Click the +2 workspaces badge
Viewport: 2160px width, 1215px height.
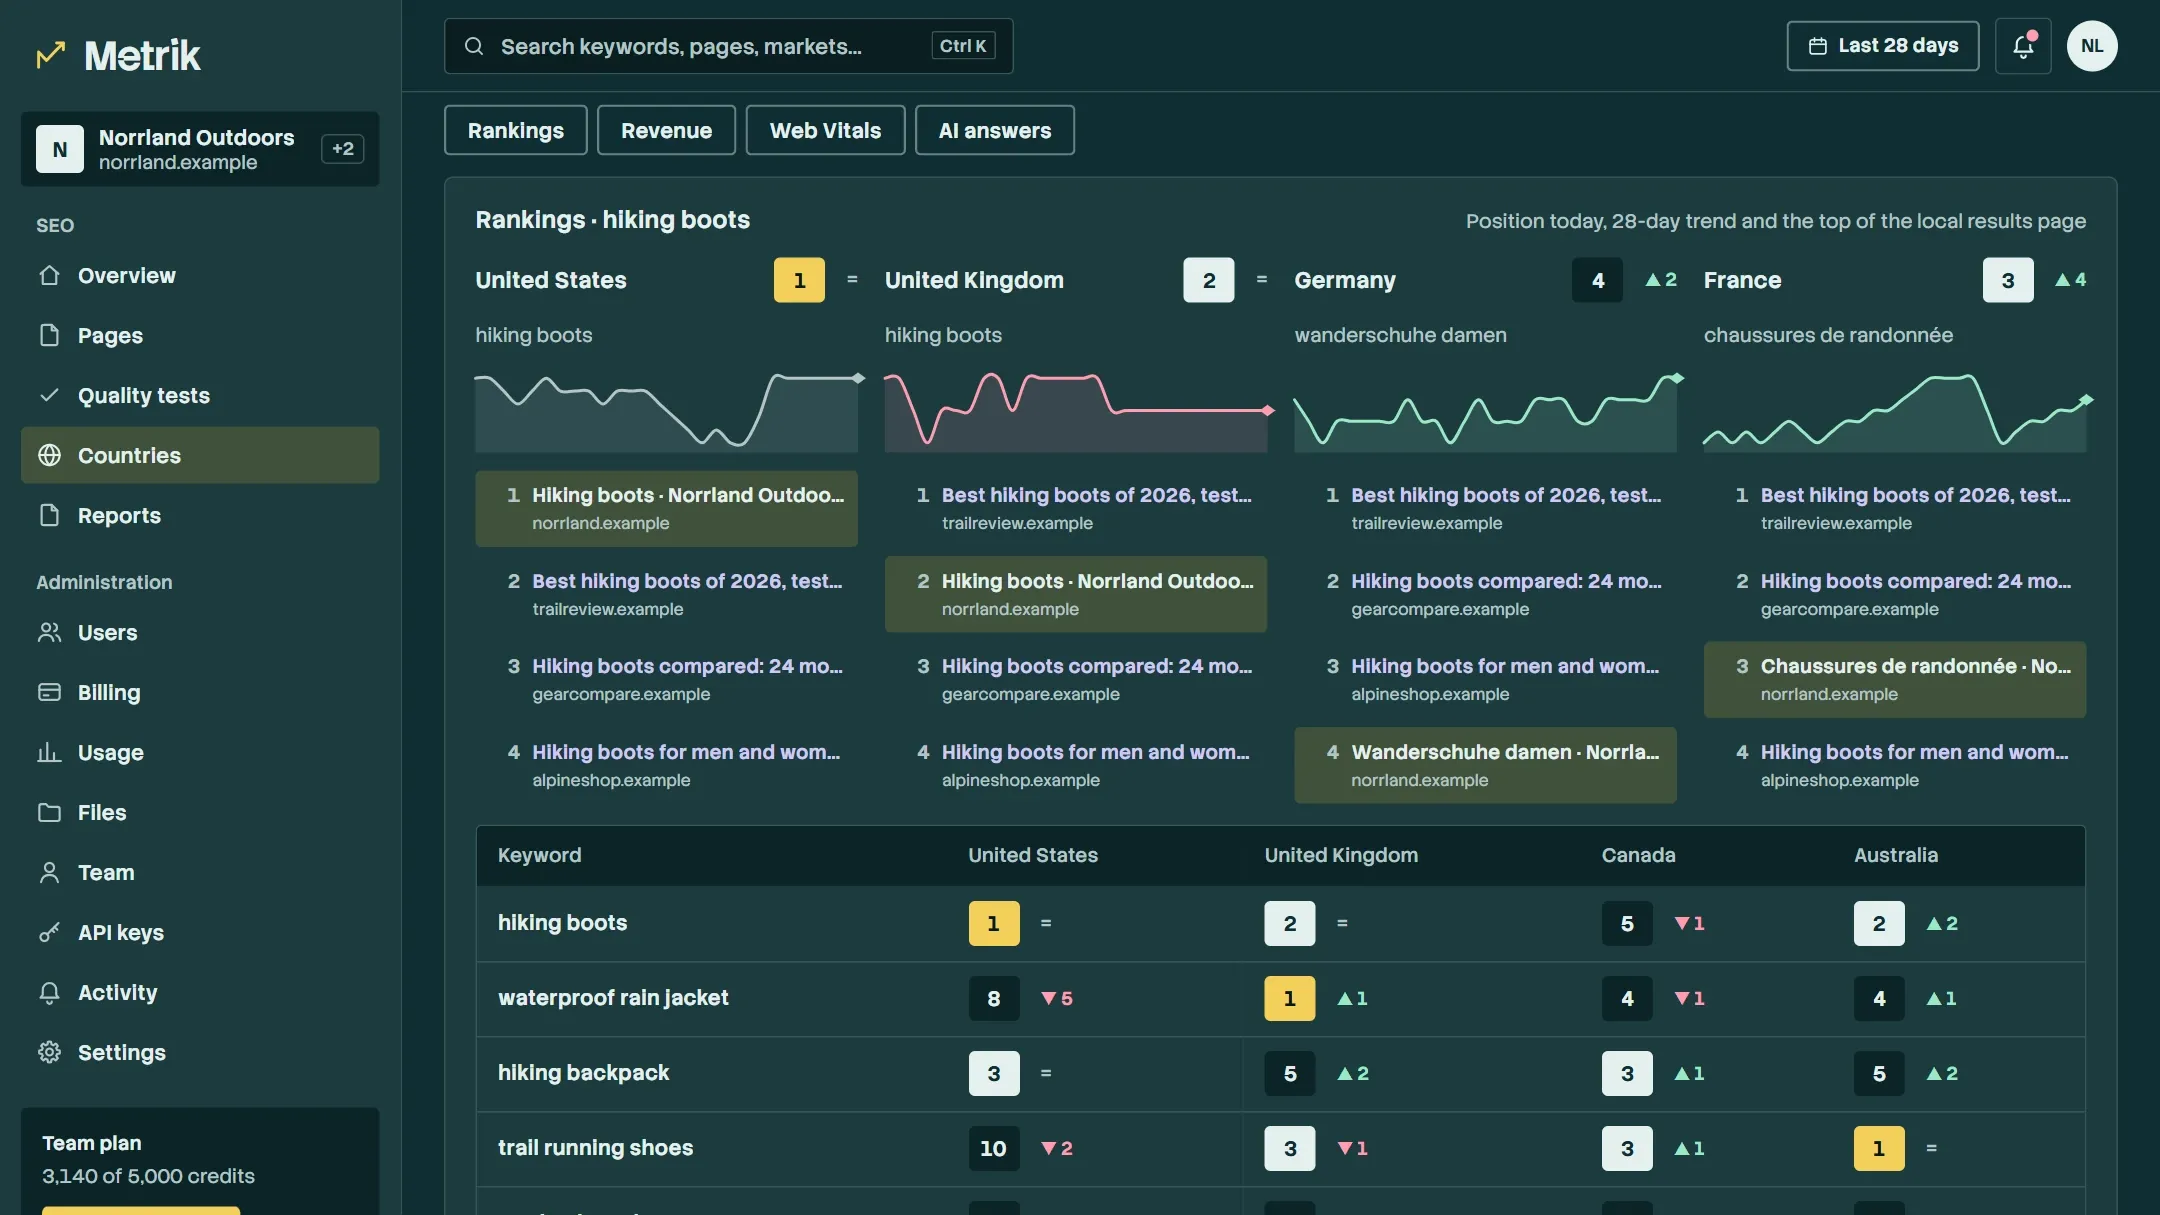[x=343, y=149]
